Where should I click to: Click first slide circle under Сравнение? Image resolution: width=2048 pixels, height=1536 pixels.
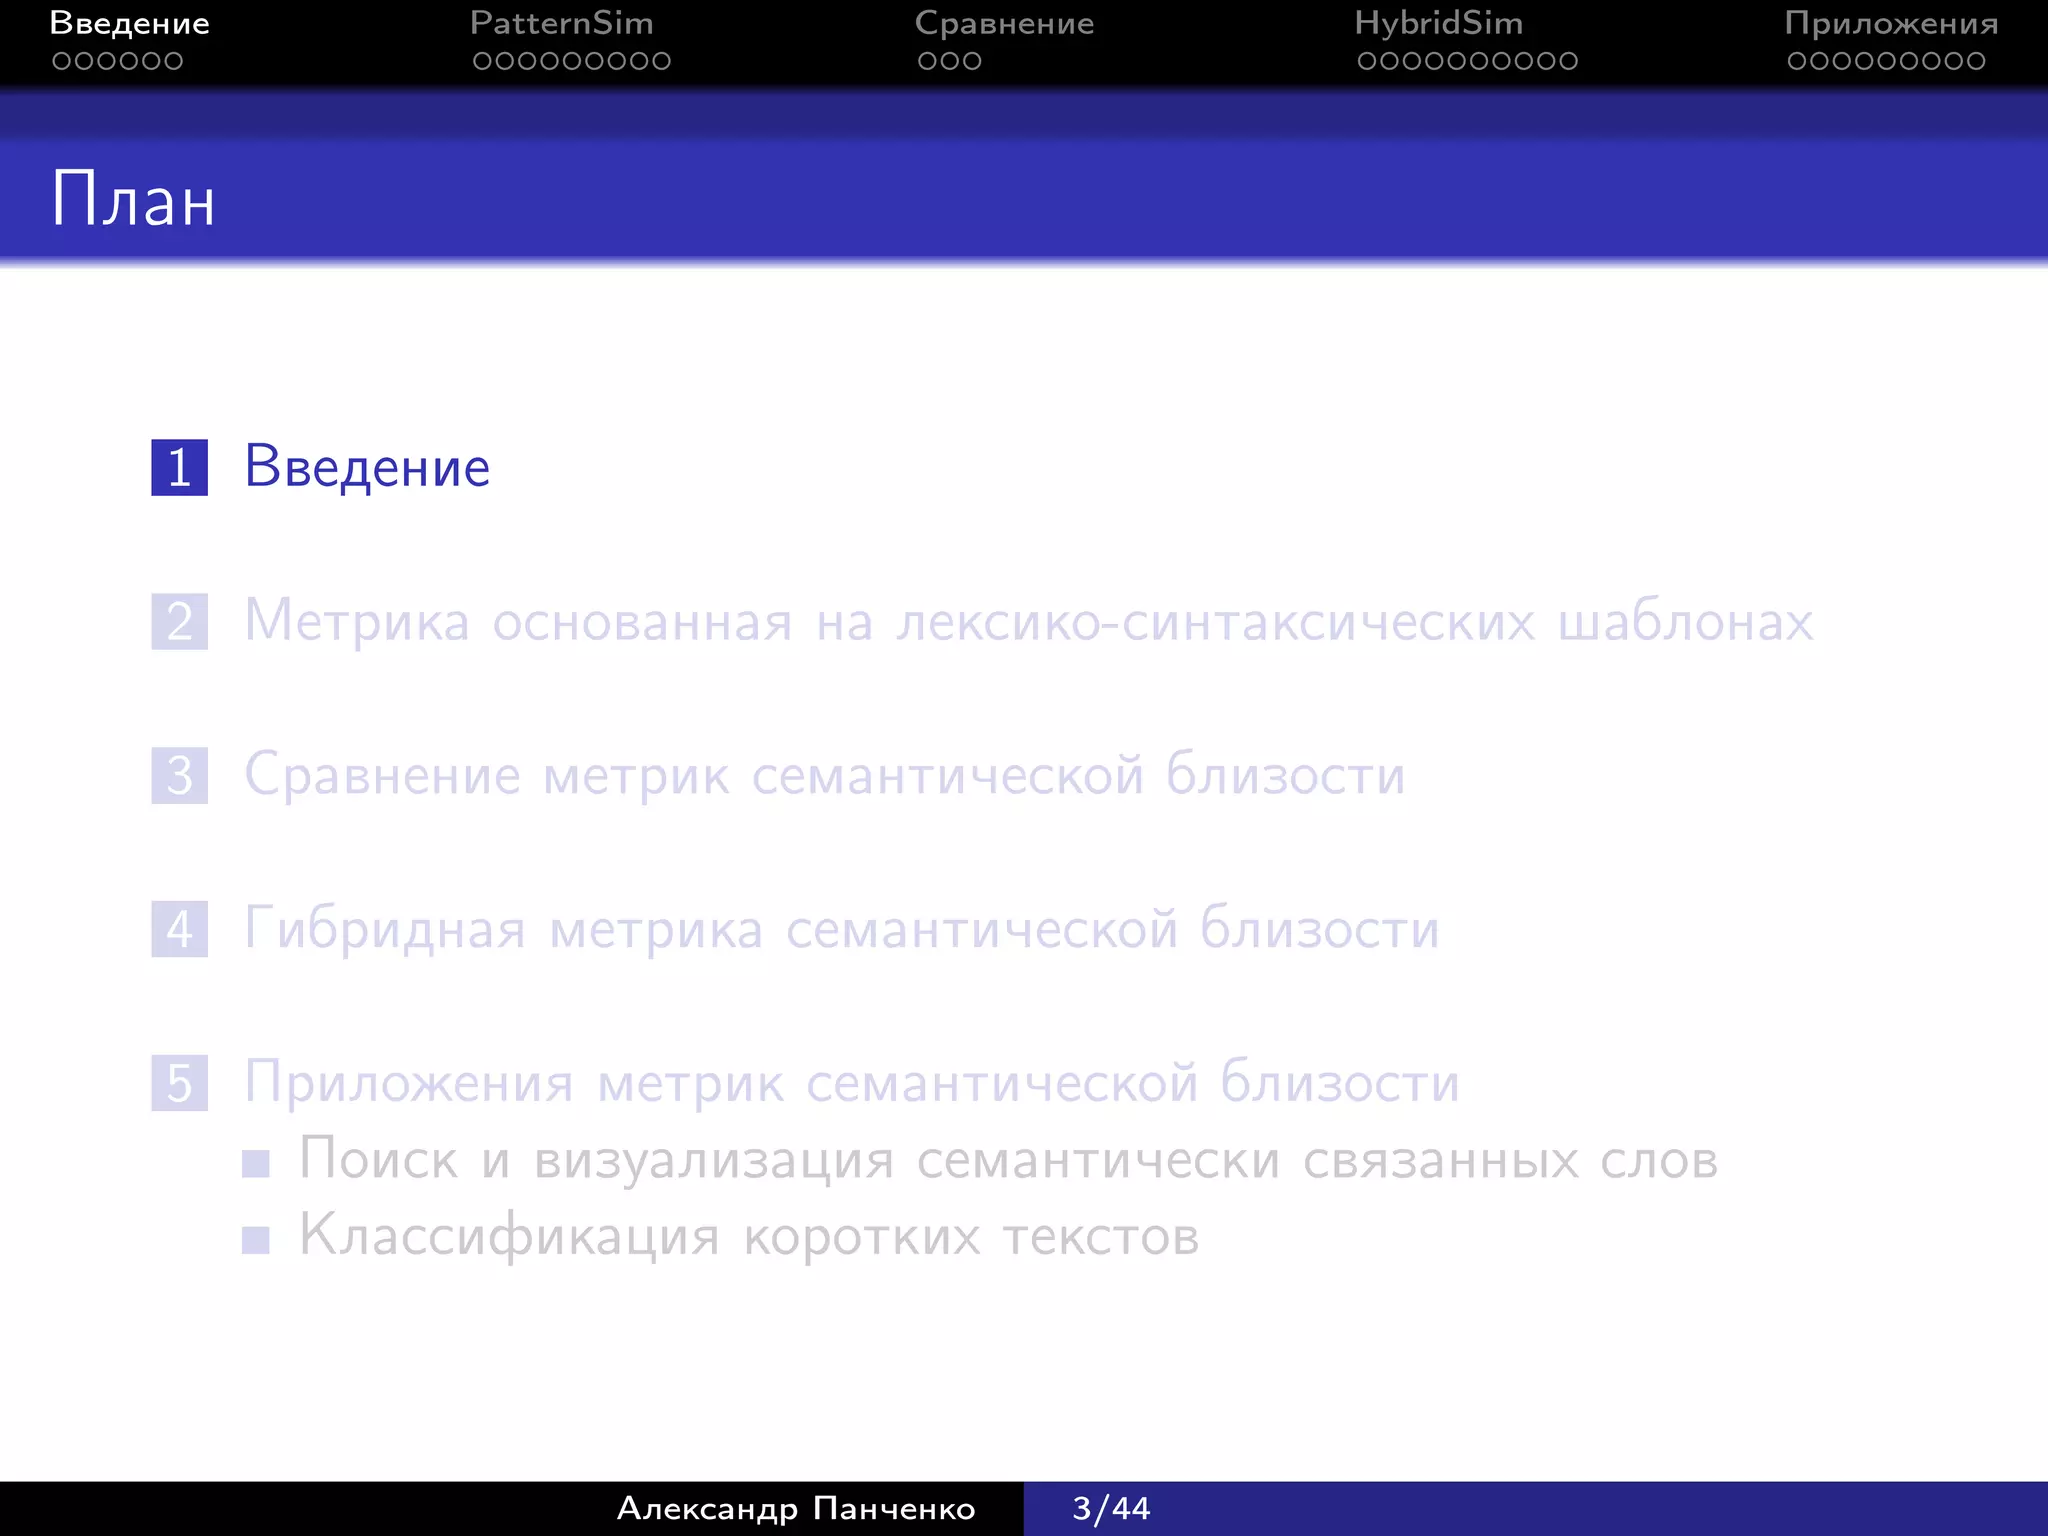point(928,61)
